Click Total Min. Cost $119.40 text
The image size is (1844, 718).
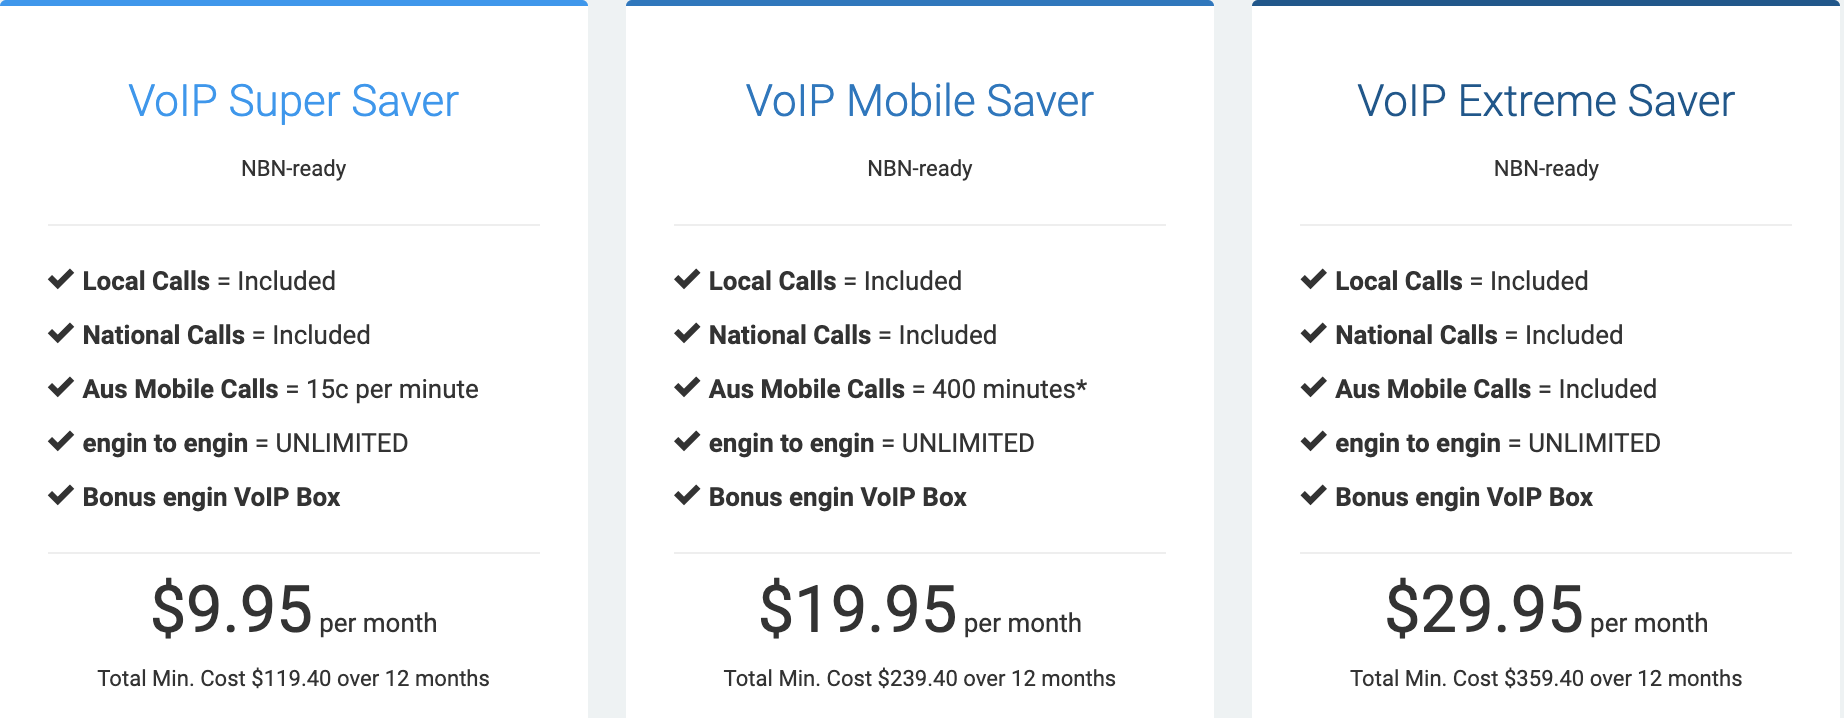click(x=294, y=678)
